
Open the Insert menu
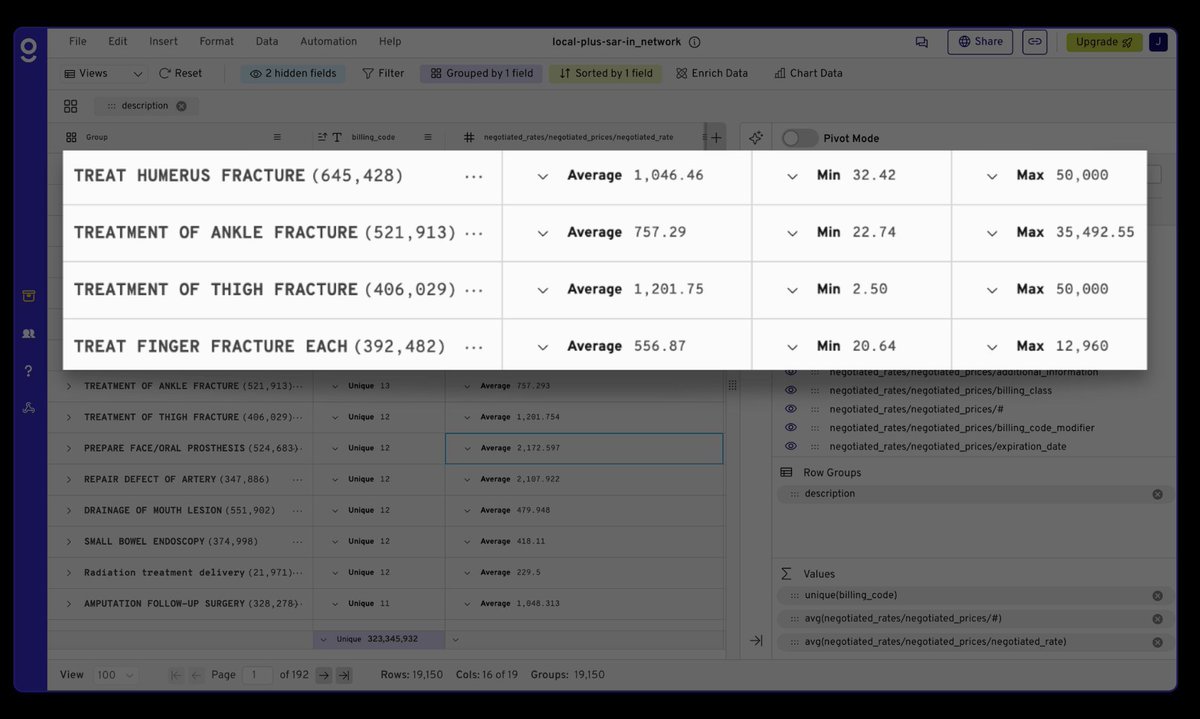tap(163, 42)
